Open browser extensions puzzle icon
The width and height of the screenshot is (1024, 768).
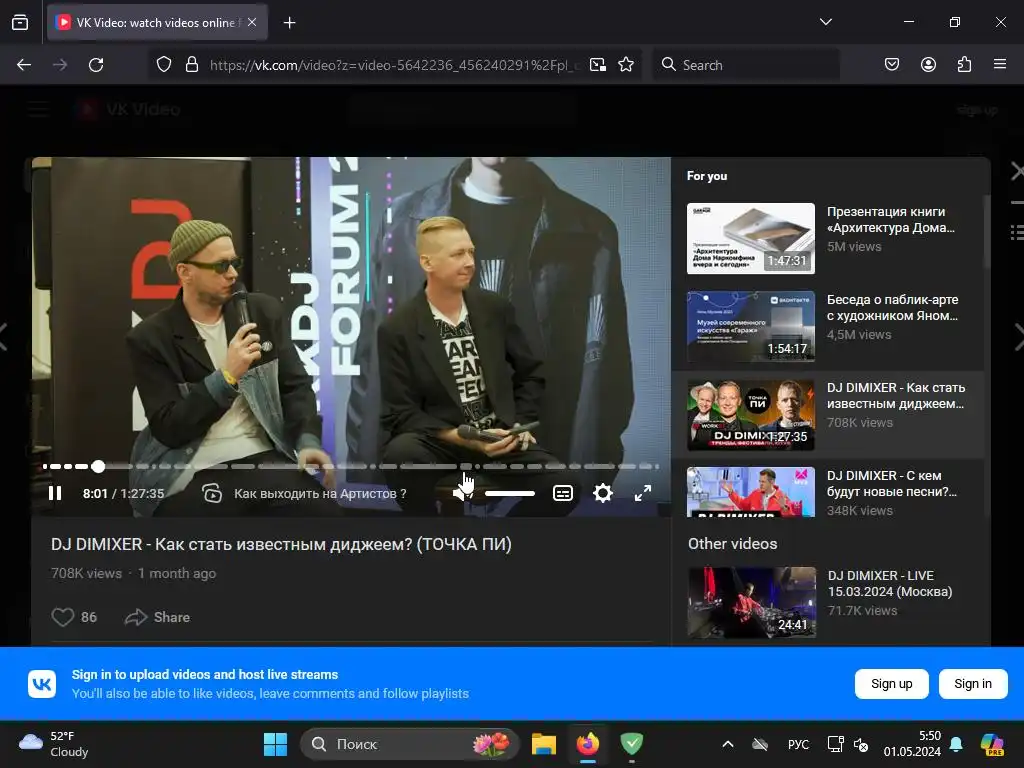[965, 64]
